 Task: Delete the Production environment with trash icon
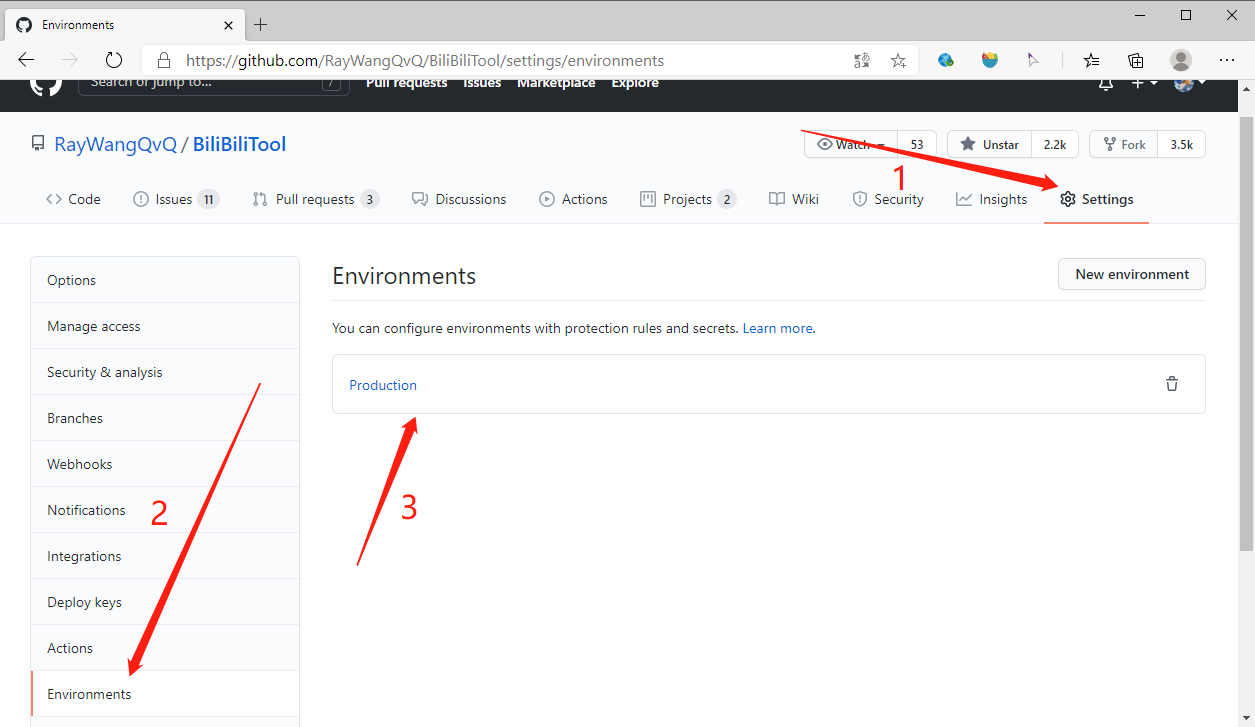point(1171,384)
